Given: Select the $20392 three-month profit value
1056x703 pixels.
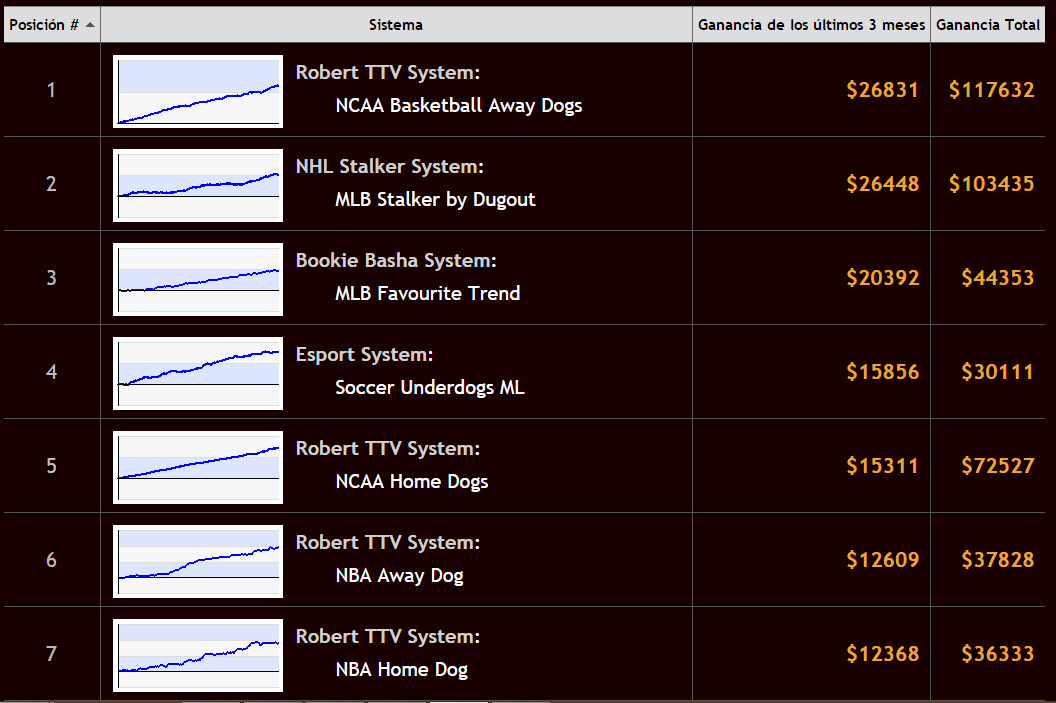Looking at the screenshot, I should 882,277.
